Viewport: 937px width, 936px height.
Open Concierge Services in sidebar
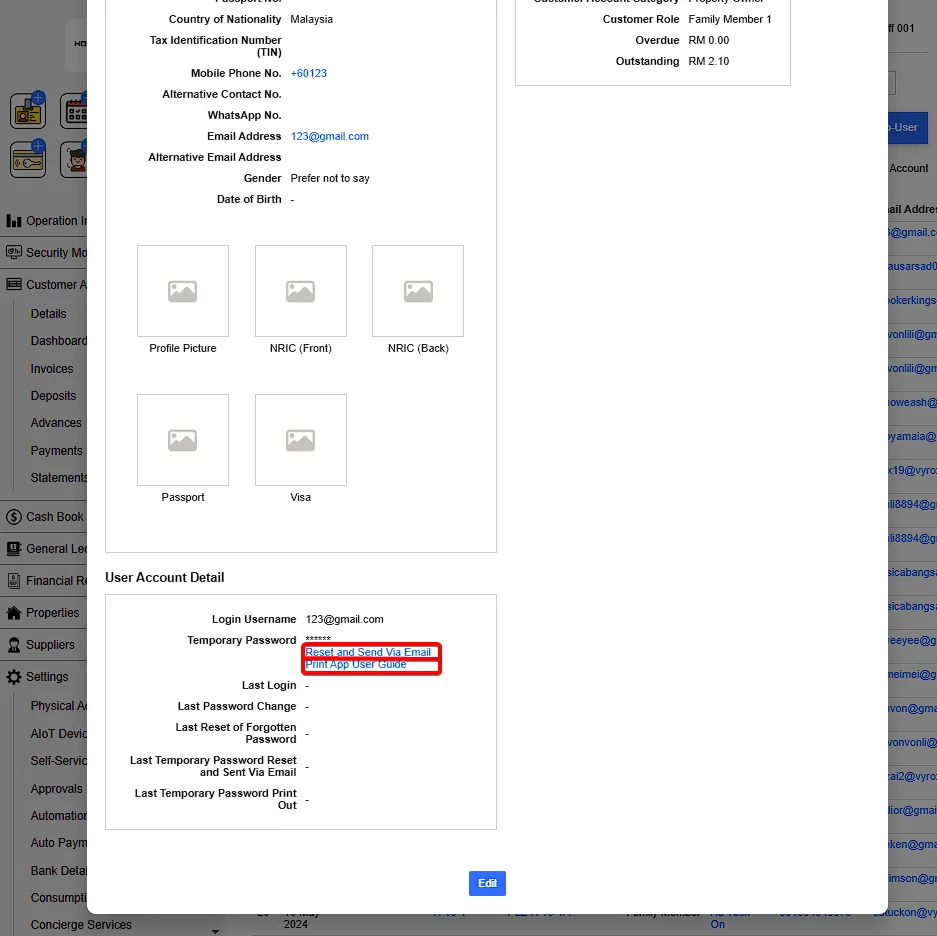point(81,925)
